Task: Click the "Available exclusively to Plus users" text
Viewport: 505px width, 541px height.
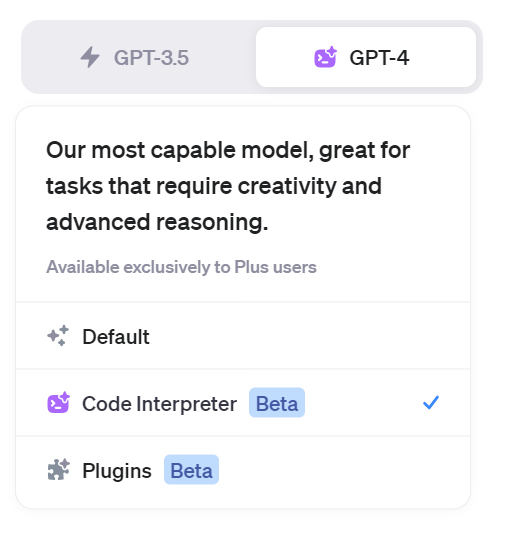Action: tap(181, 267)
